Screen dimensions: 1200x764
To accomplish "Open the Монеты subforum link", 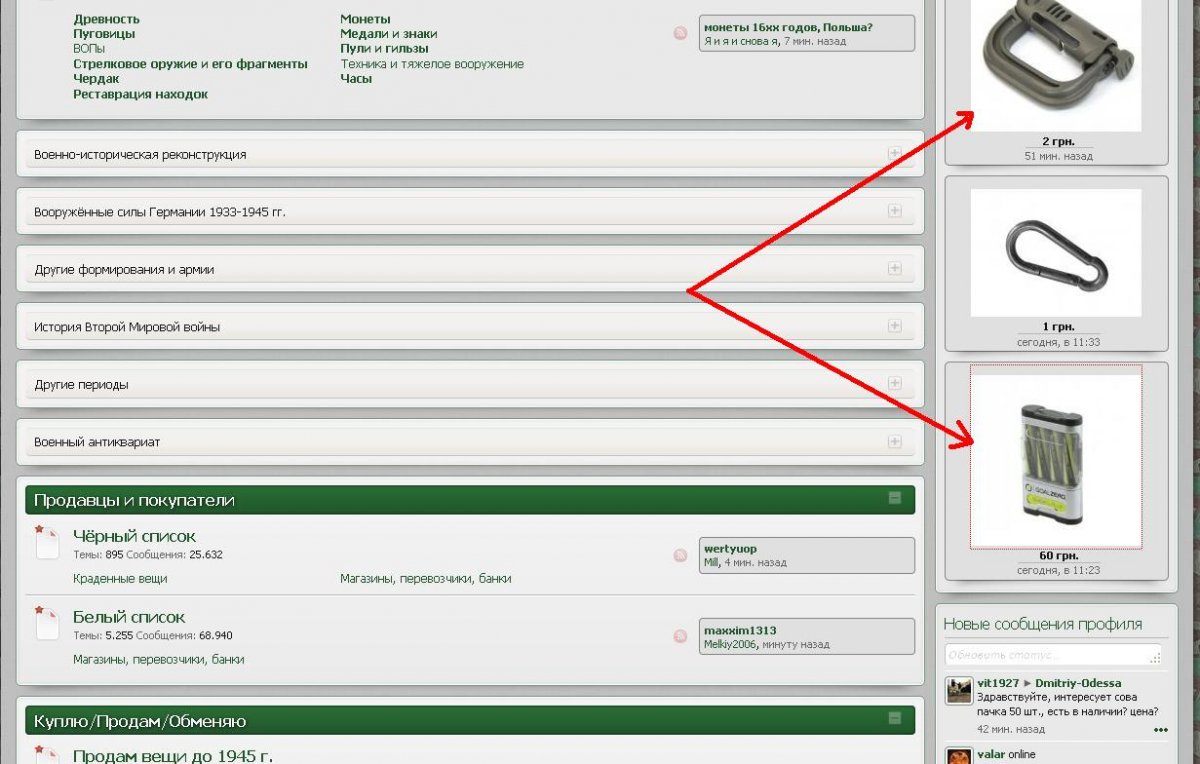I will tap(365, 19).
